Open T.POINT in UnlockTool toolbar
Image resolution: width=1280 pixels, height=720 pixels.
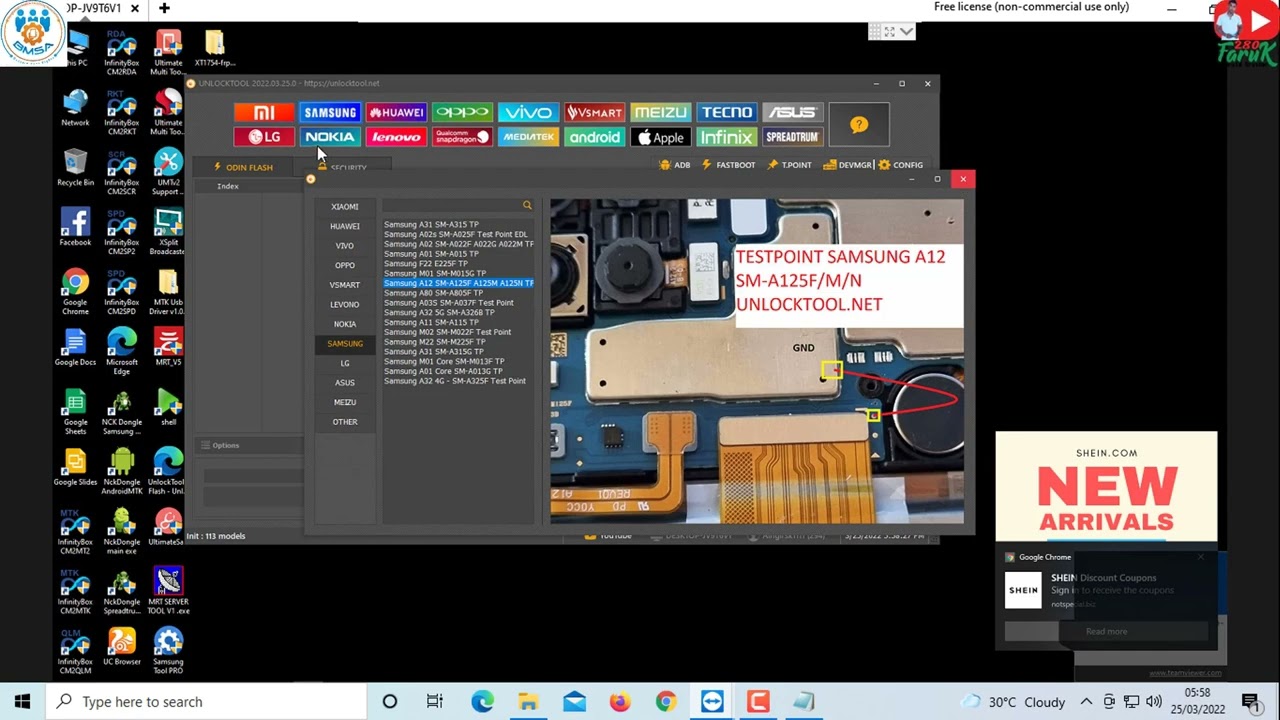point(790,165)
